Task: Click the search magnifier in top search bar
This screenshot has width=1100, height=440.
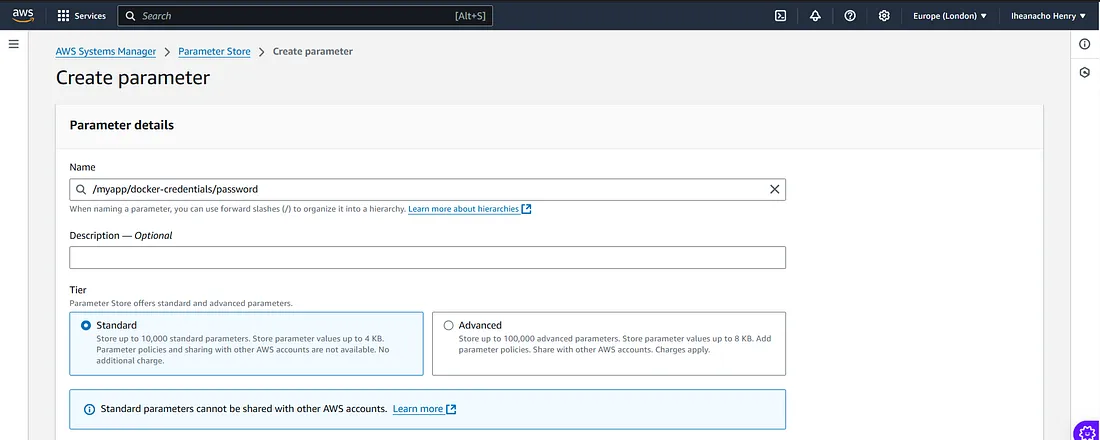Action: [130, 15]
